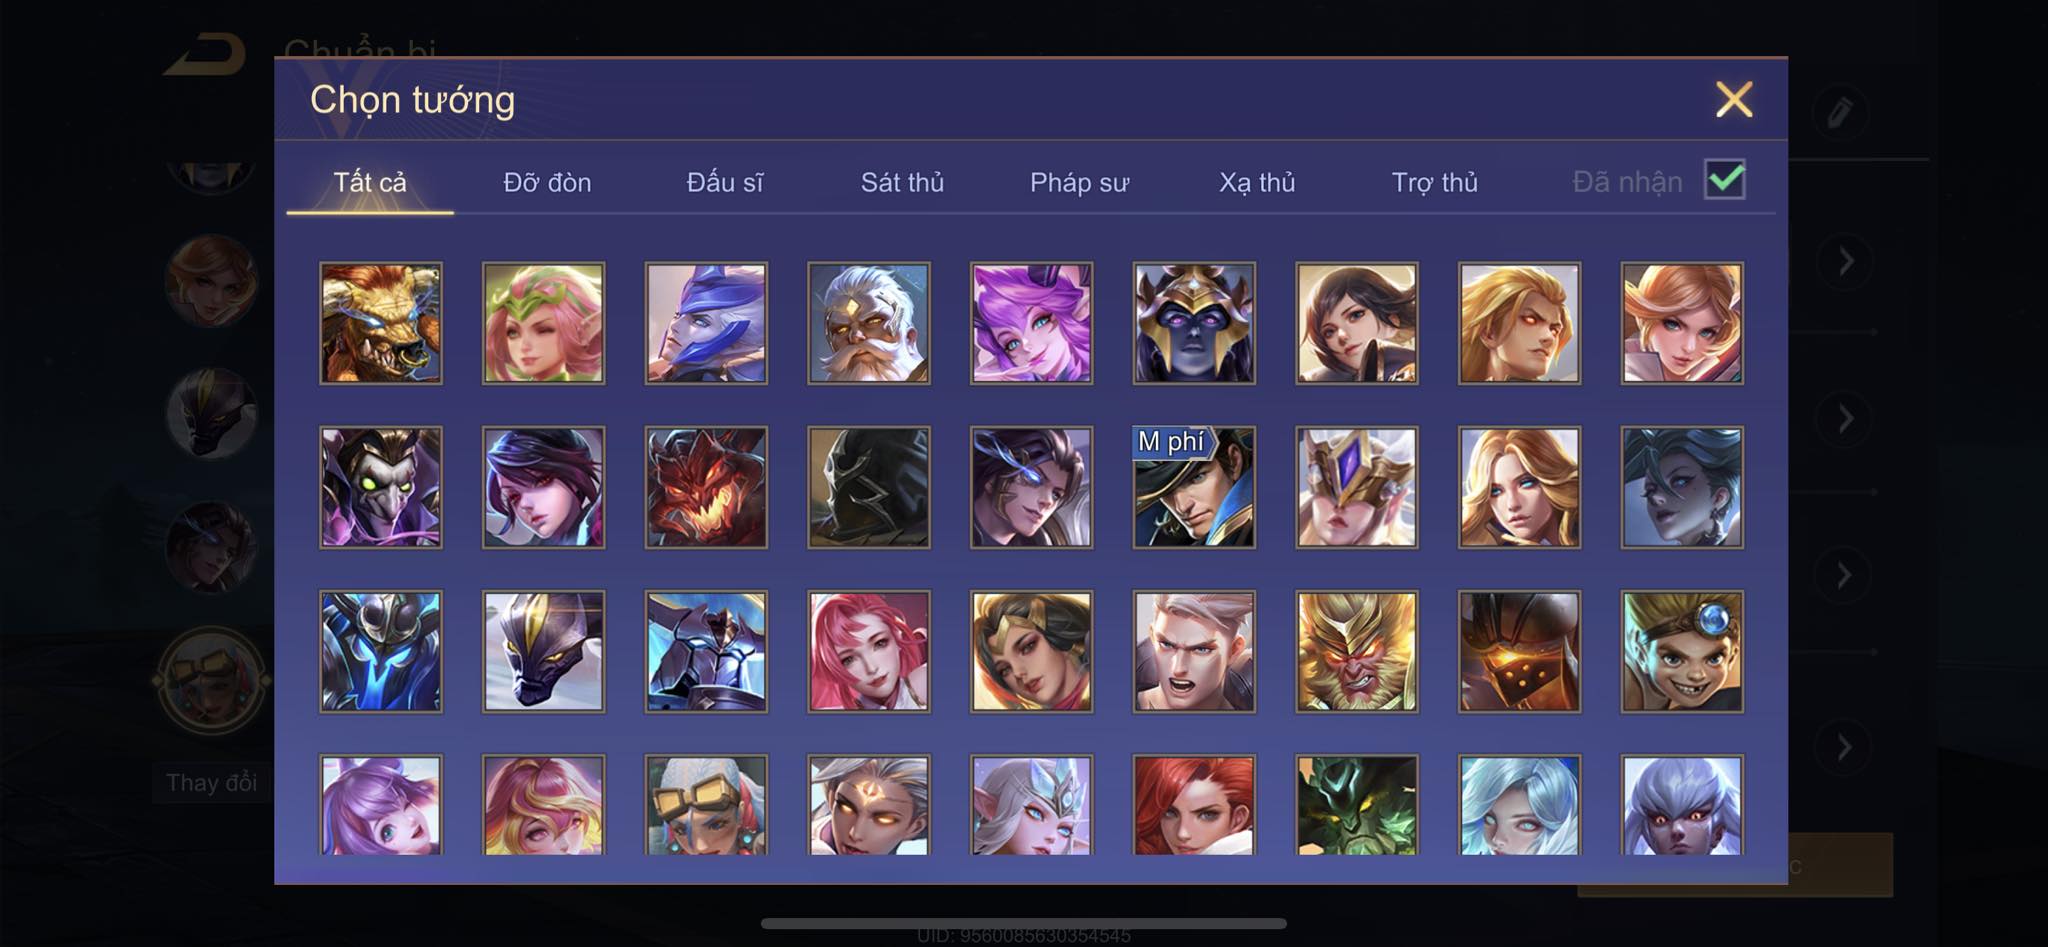Choose the hero marked 'M phí'
This screenshot has height=947, width=2048.
[1194, 487]
